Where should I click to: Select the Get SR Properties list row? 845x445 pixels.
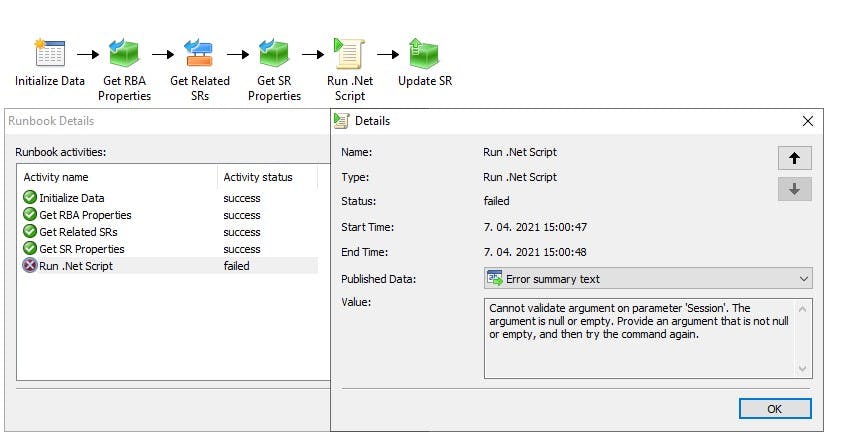(168, 248)
